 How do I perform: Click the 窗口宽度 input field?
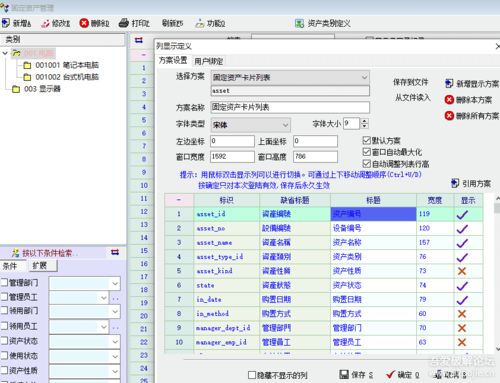point(232,156)
